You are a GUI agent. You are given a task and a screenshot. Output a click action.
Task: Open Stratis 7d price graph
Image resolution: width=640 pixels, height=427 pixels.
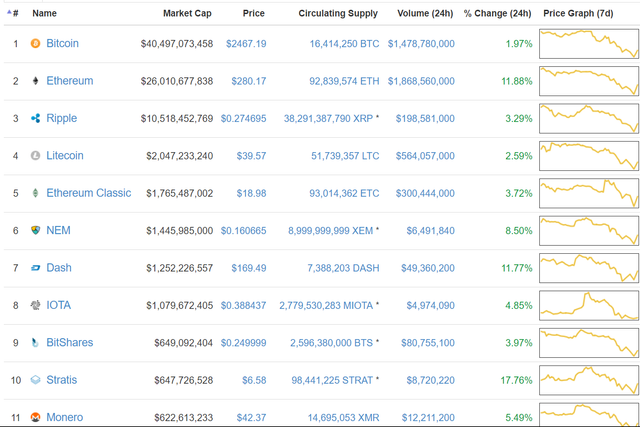(589, 380)
